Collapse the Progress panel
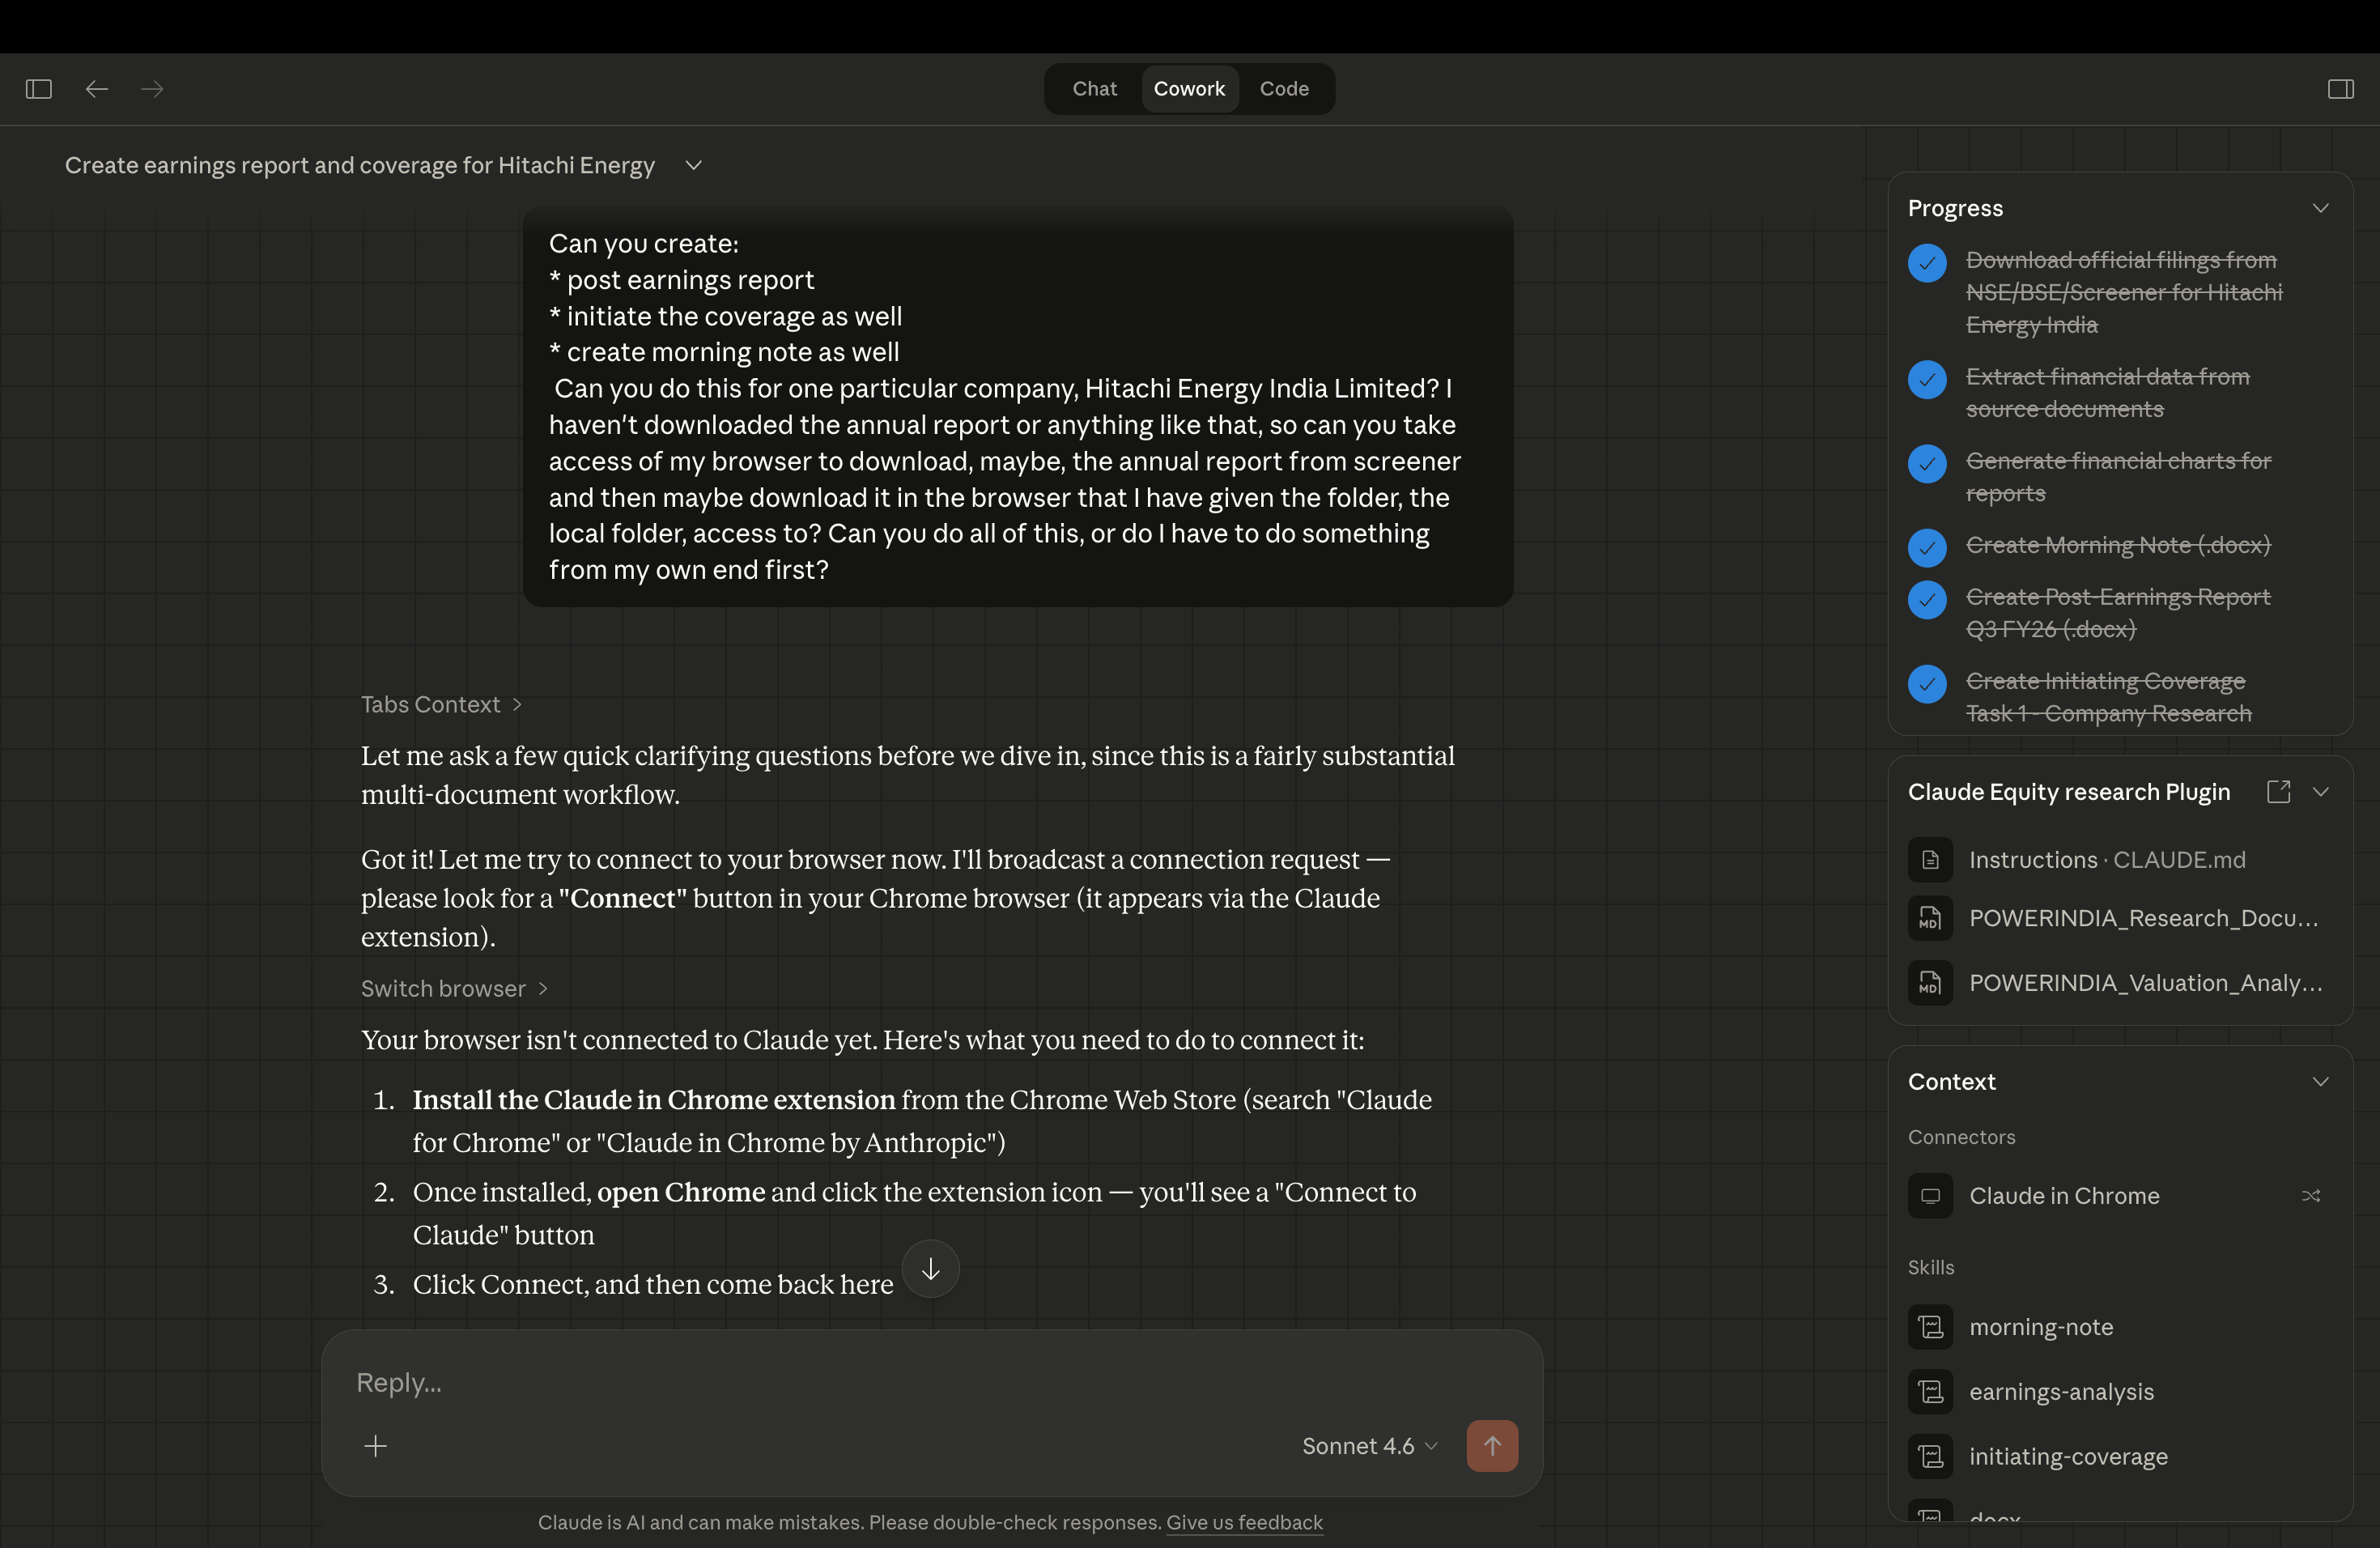Viewport: 2380px width, 1548px height. pyautogui.click(x=2320, y=208)
